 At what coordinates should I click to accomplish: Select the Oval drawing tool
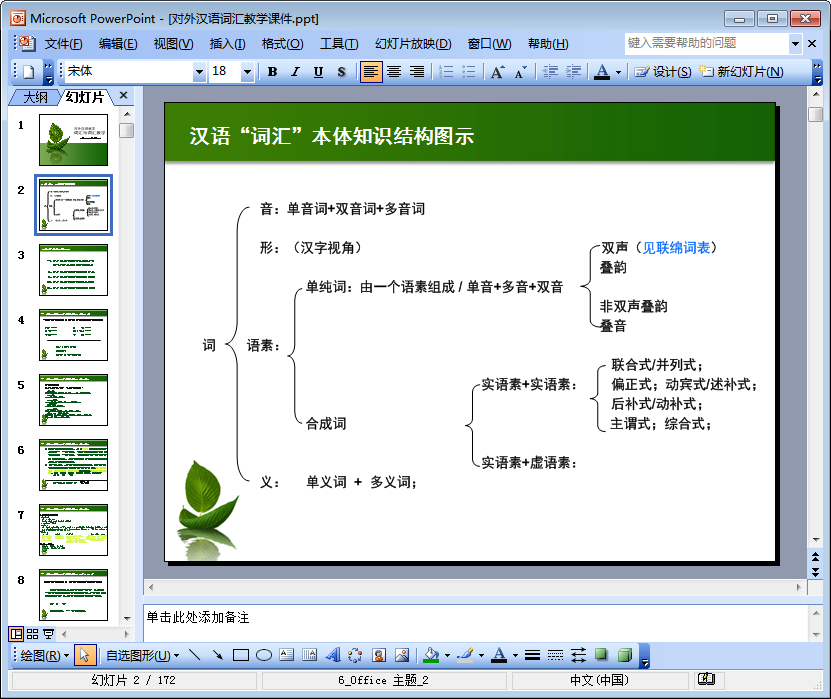click(264, 656)
